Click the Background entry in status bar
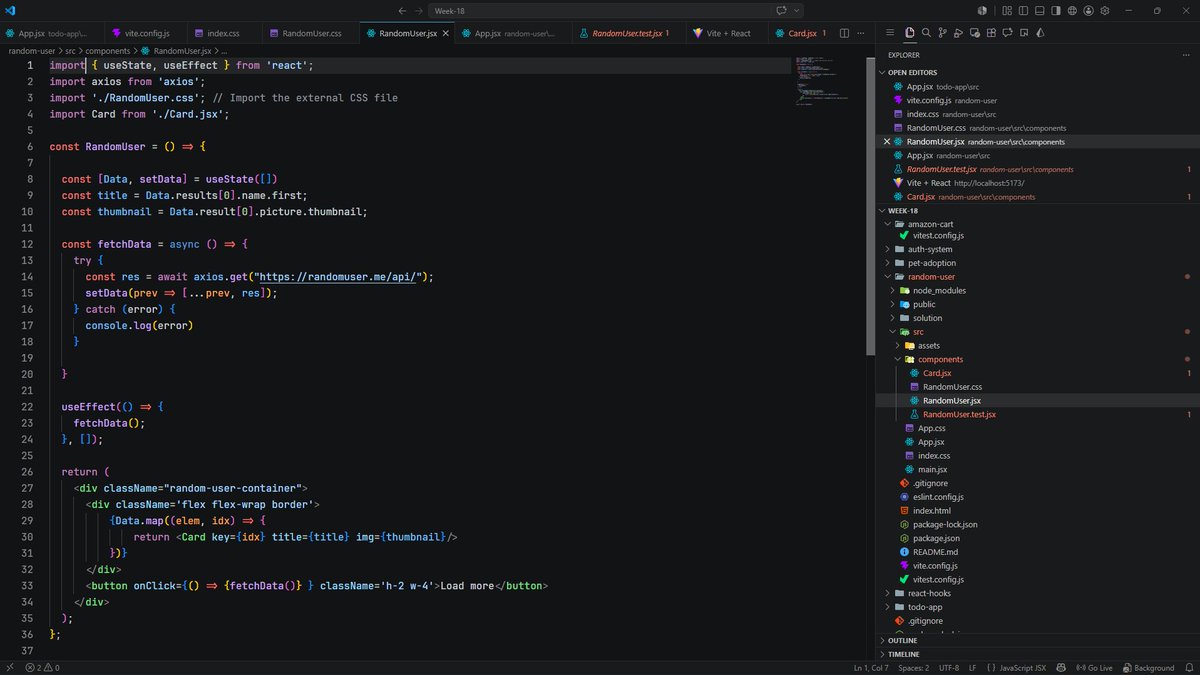The image size is (1200, 675). tap(1148, 667)
